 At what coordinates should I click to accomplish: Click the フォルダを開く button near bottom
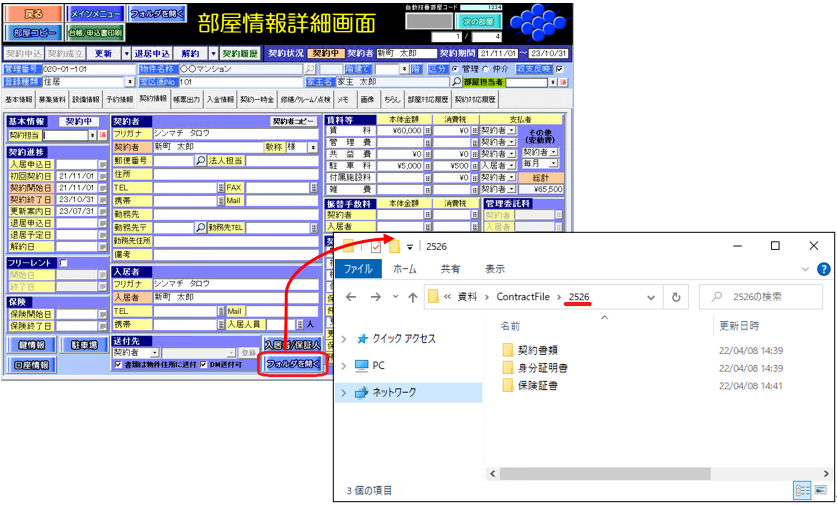tap(292, 364)
